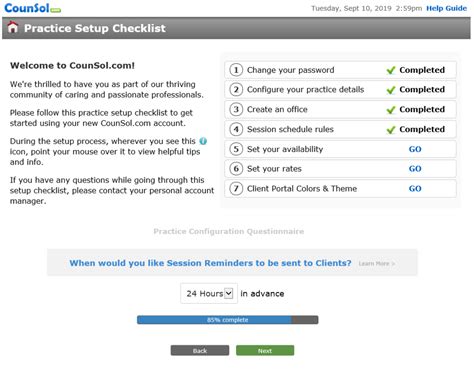This screenshot has height=379, width=474.
Task: Click the blue info tooltip icon
Action: click(203, 141)
